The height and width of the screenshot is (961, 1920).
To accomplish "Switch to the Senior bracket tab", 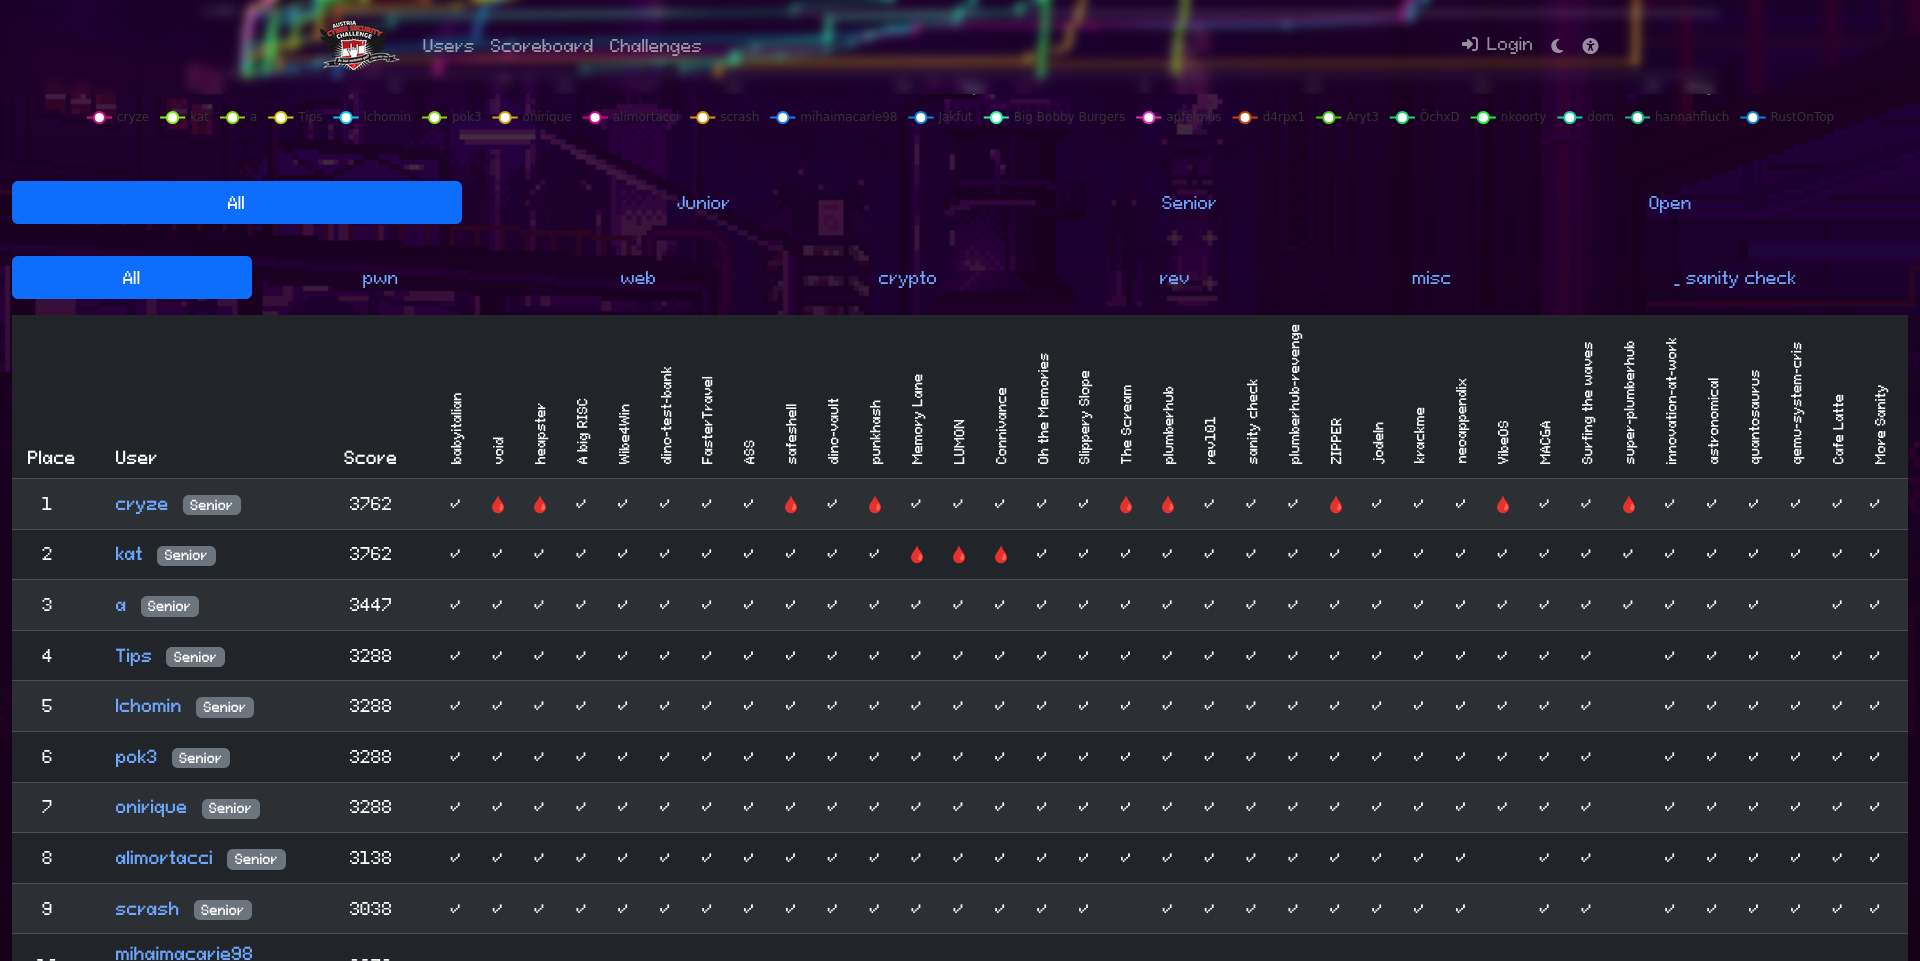I will 1188,203.
